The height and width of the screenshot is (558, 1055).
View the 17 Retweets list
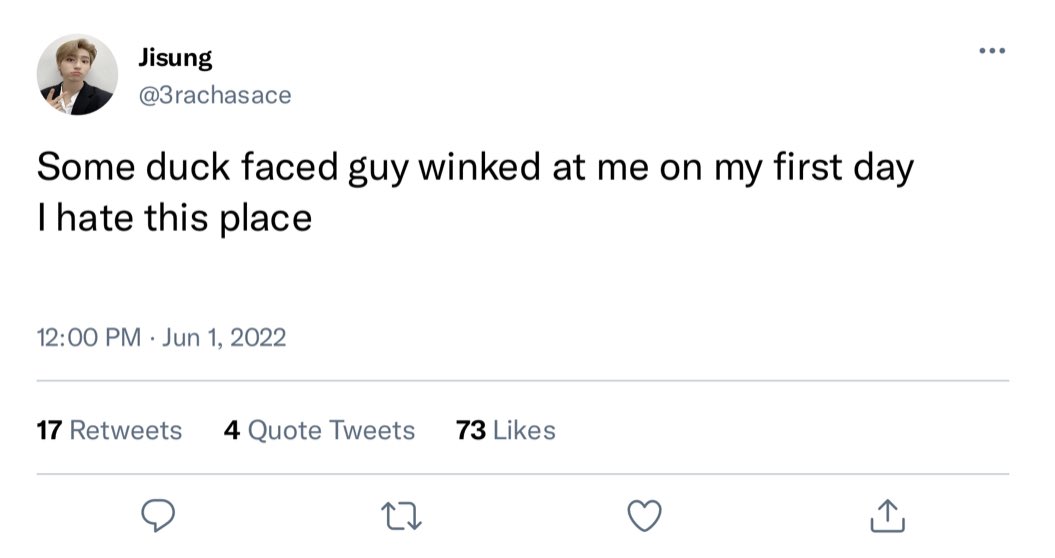click(x=109, y=430)
